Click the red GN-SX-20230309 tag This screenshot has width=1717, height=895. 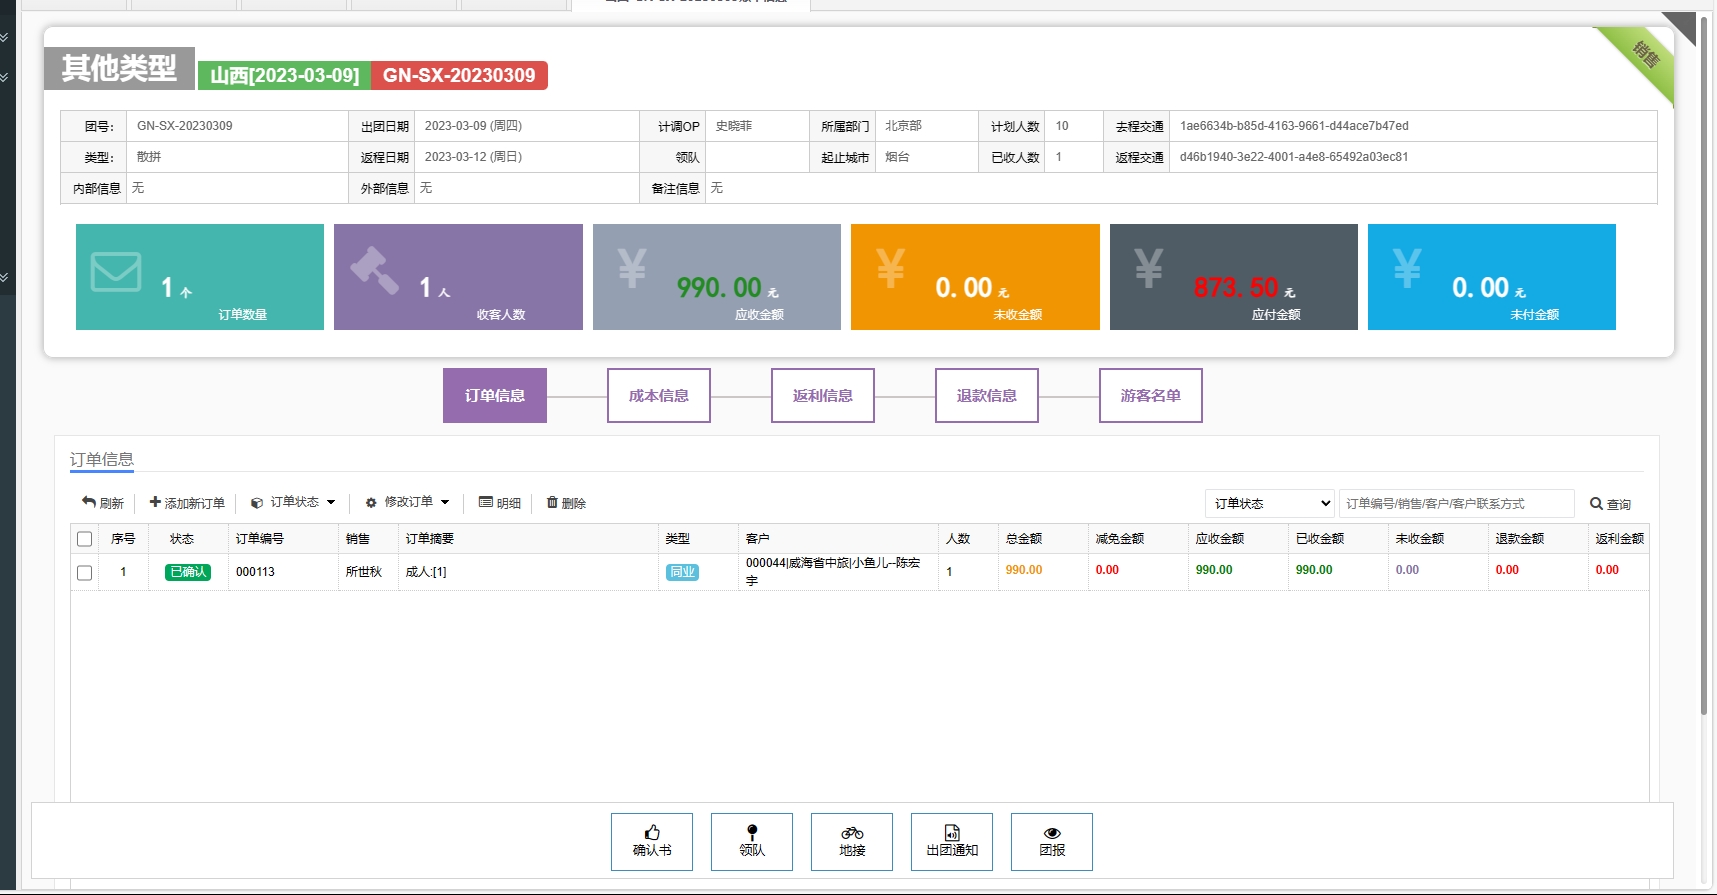click(x=459, y=75)
